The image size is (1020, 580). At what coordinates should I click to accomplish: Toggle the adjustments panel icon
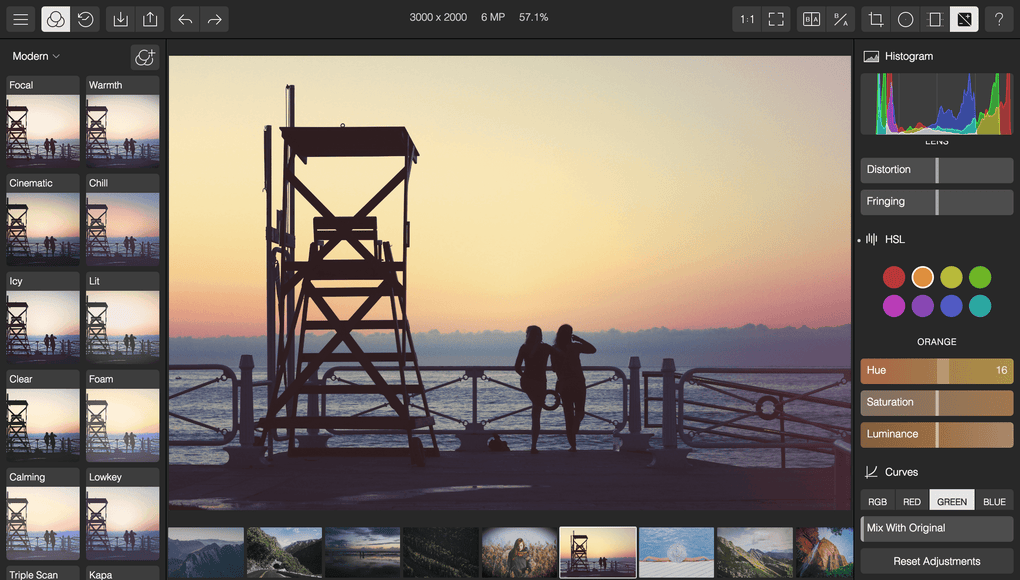coord(964,19)
